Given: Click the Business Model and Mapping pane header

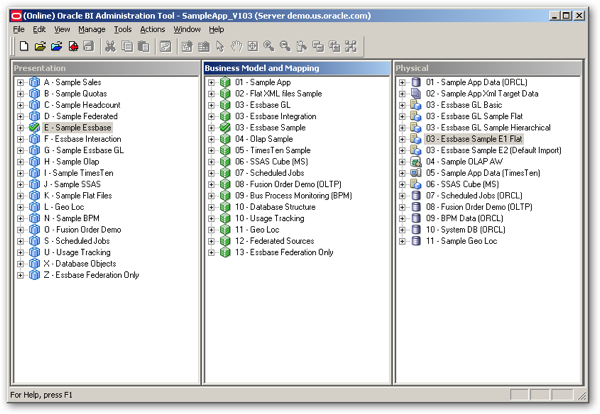Looking at the screenshot, I should (297, 68).
